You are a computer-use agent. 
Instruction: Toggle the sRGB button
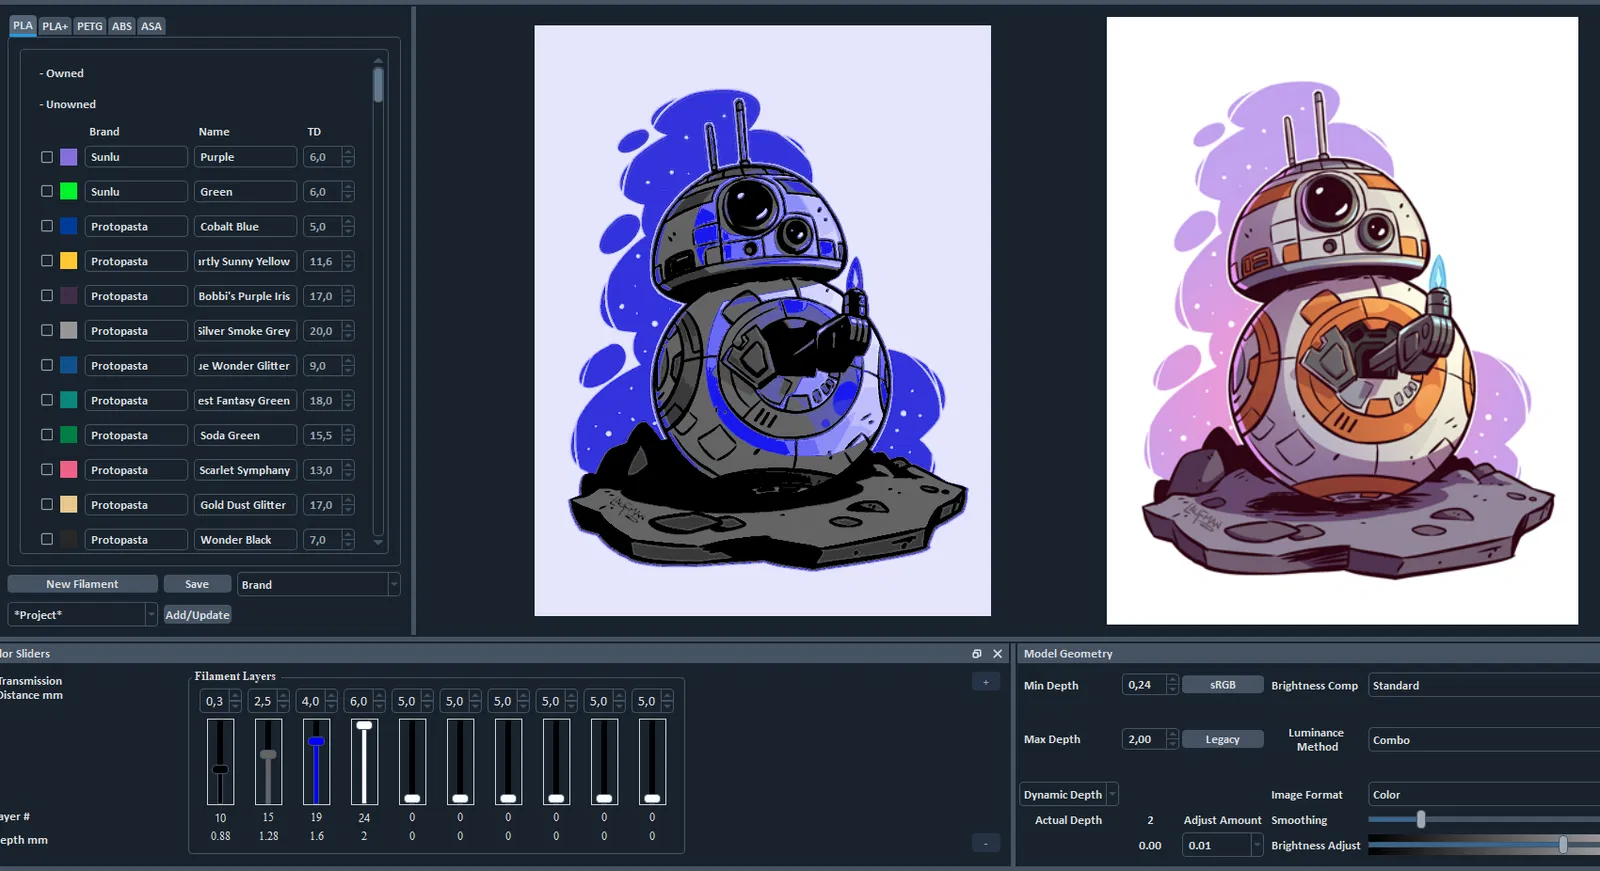(1222, 685)
